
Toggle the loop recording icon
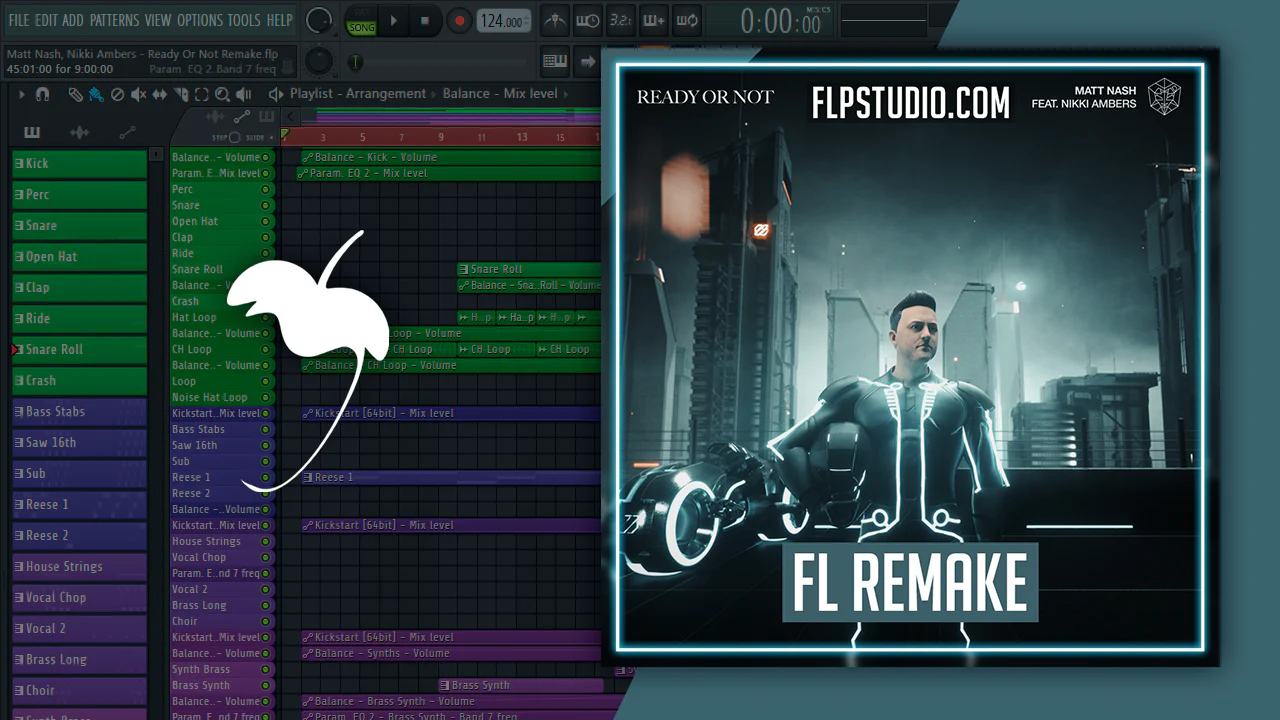click(x=686, y=20)
